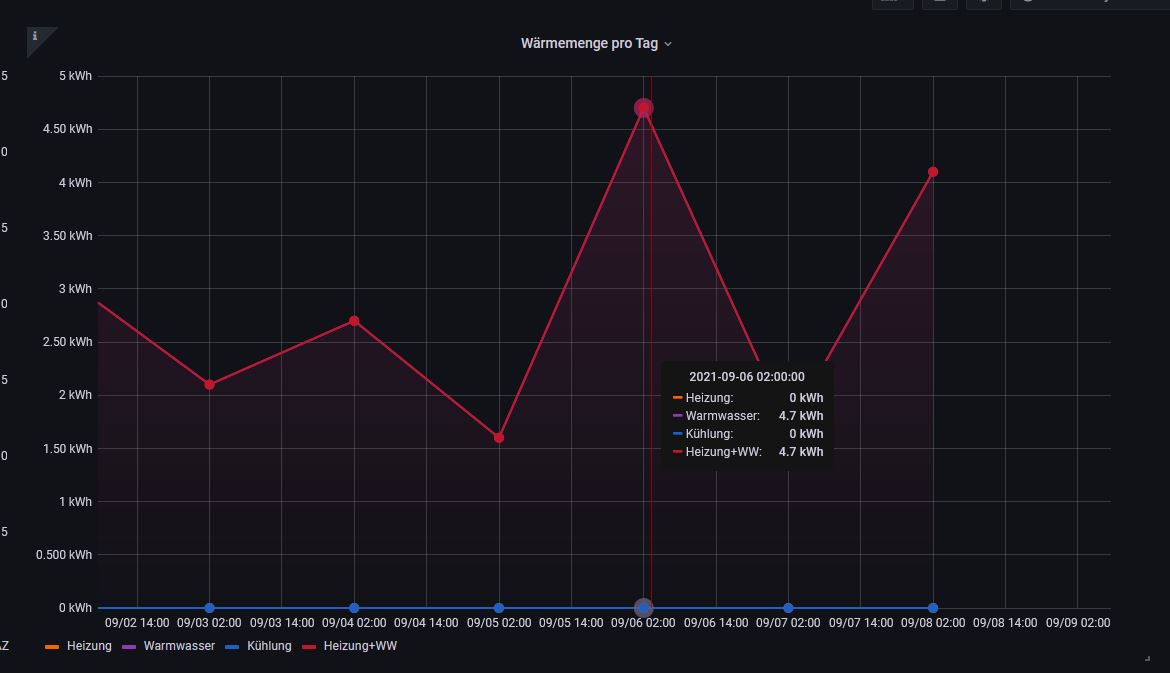Viewport: 1170px width, 673px height.
Task: Click the 1.50 kWh y-axis label
Action: click(67, 448)
